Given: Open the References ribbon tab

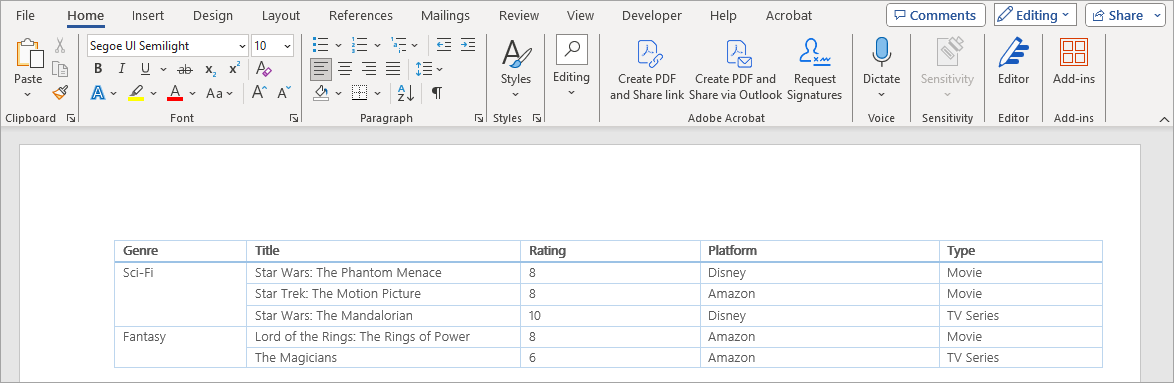Looking at the screenshot, I should [x=361, y=15].
